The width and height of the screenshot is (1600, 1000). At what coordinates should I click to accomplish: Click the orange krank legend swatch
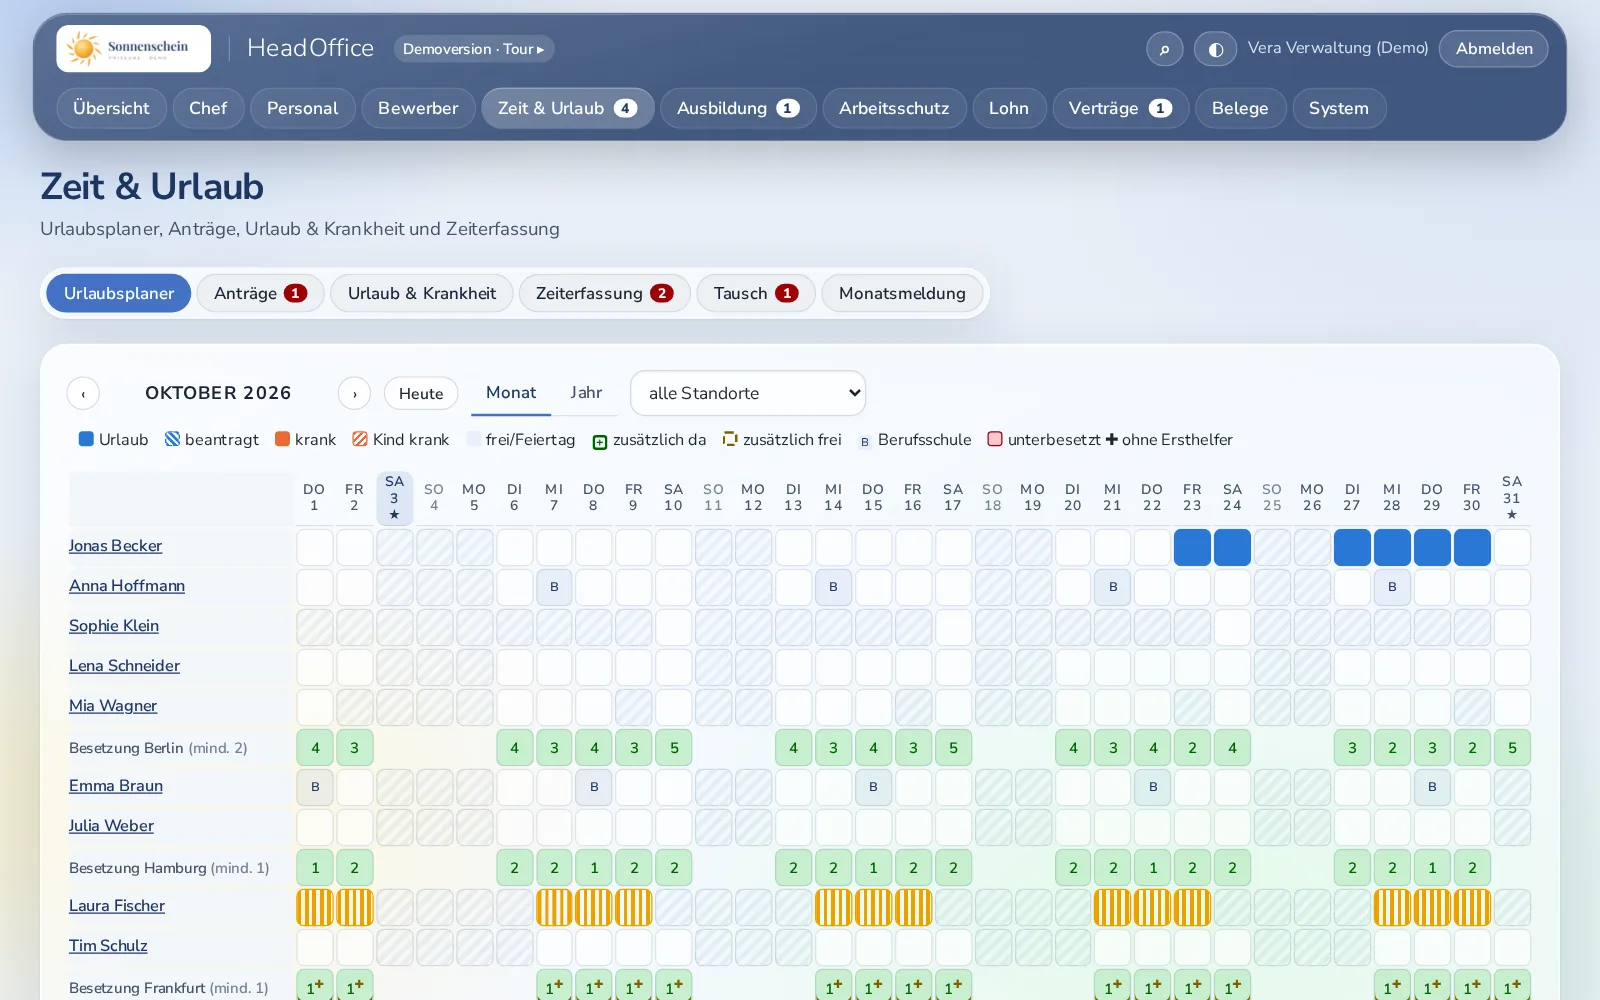point(282,439)
